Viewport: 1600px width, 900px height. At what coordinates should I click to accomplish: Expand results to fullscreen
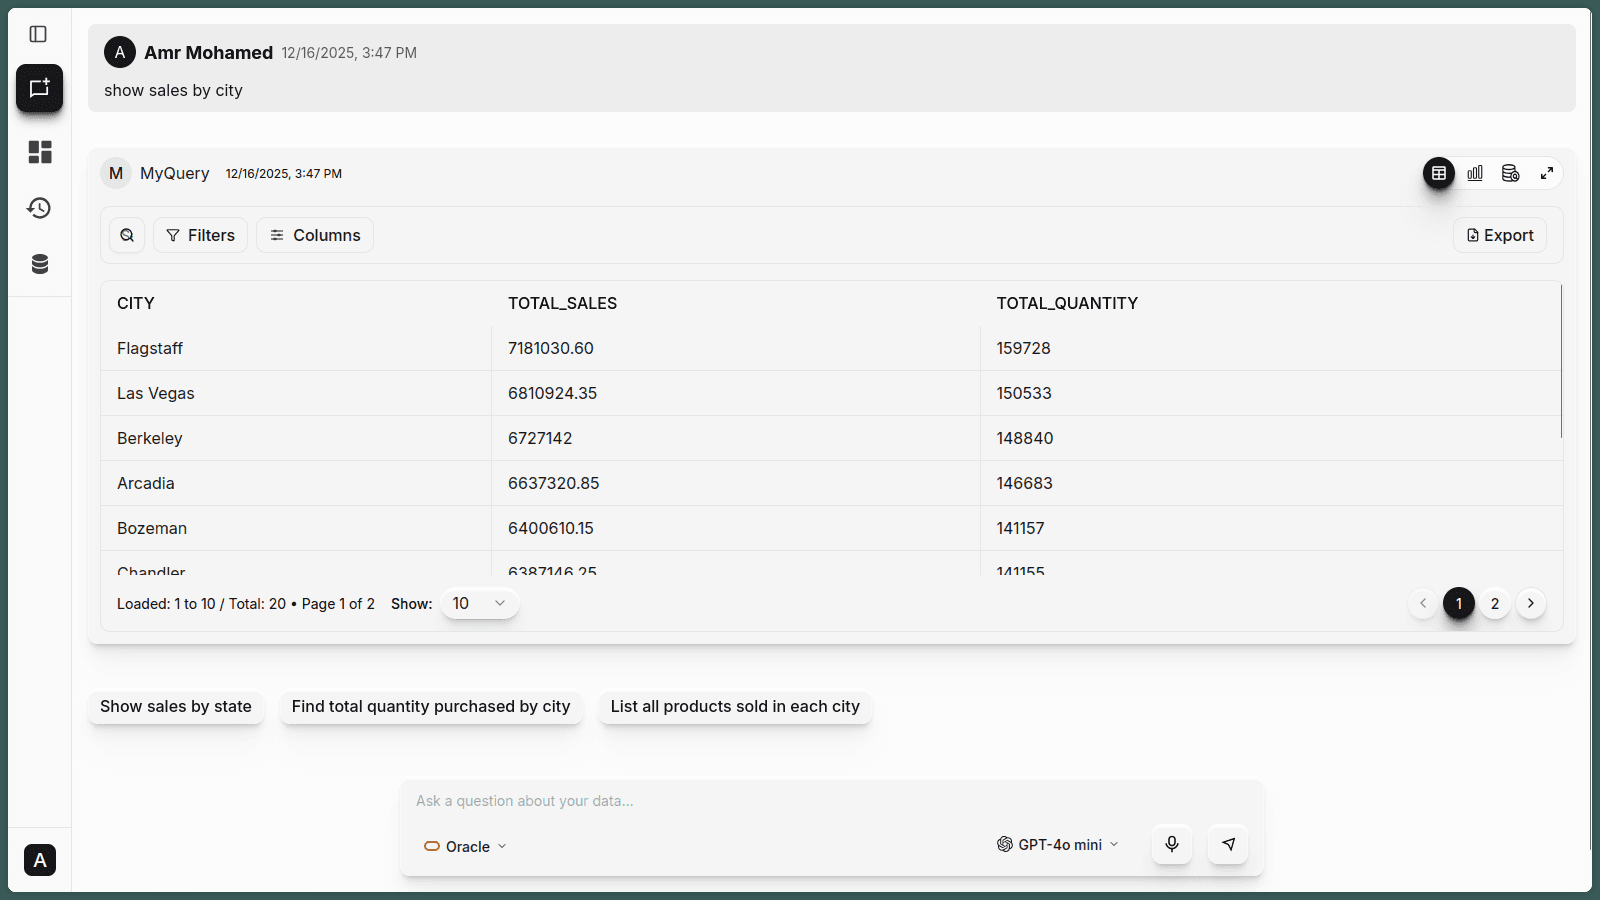pyautogui.click(x=1546, y=173)
